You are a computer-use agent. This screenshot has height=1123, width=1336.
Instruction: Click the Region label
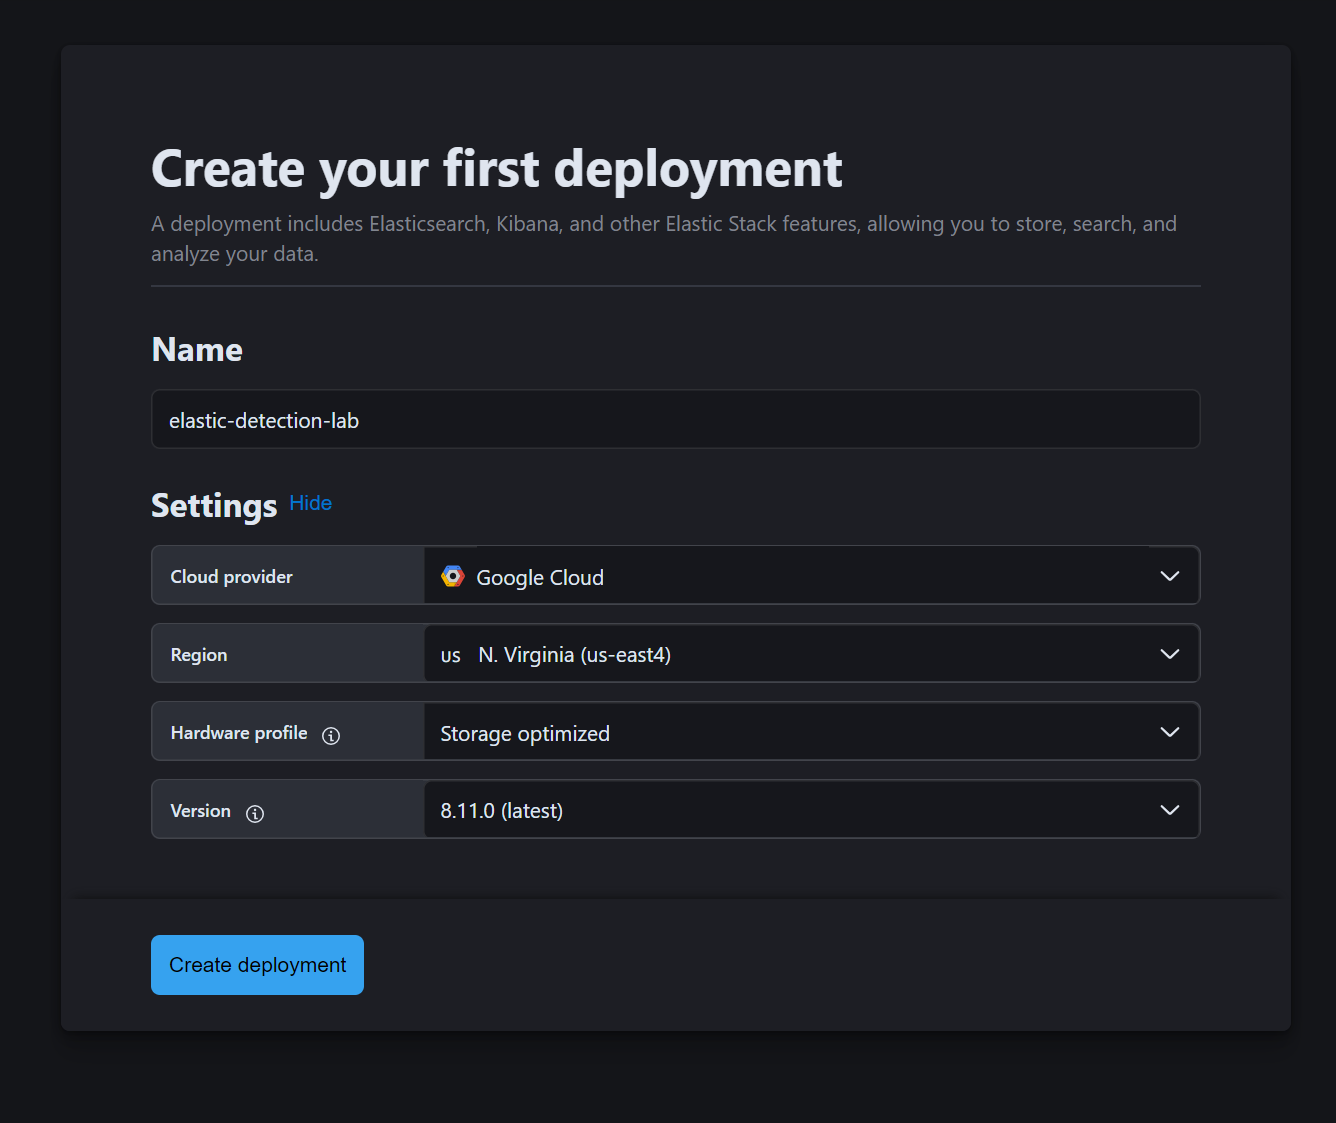[x=199, y=655]
